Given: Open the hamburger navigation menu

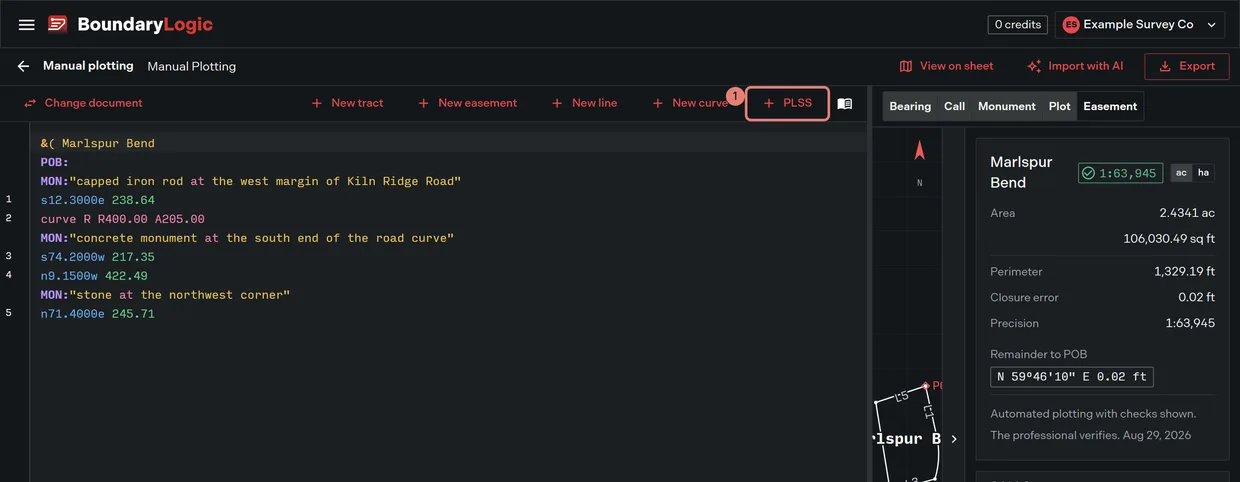Looking at the screenshot, I should tap(27, 25).
